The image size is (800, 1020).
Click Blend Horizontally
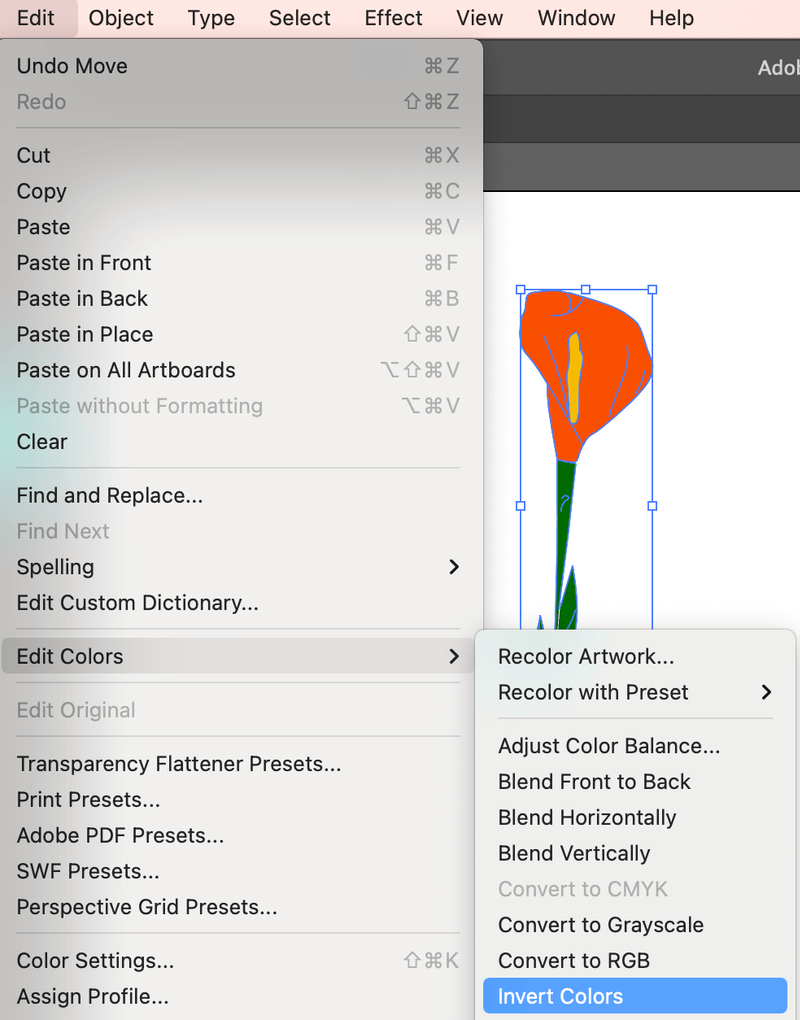click(x=587, y=817)
